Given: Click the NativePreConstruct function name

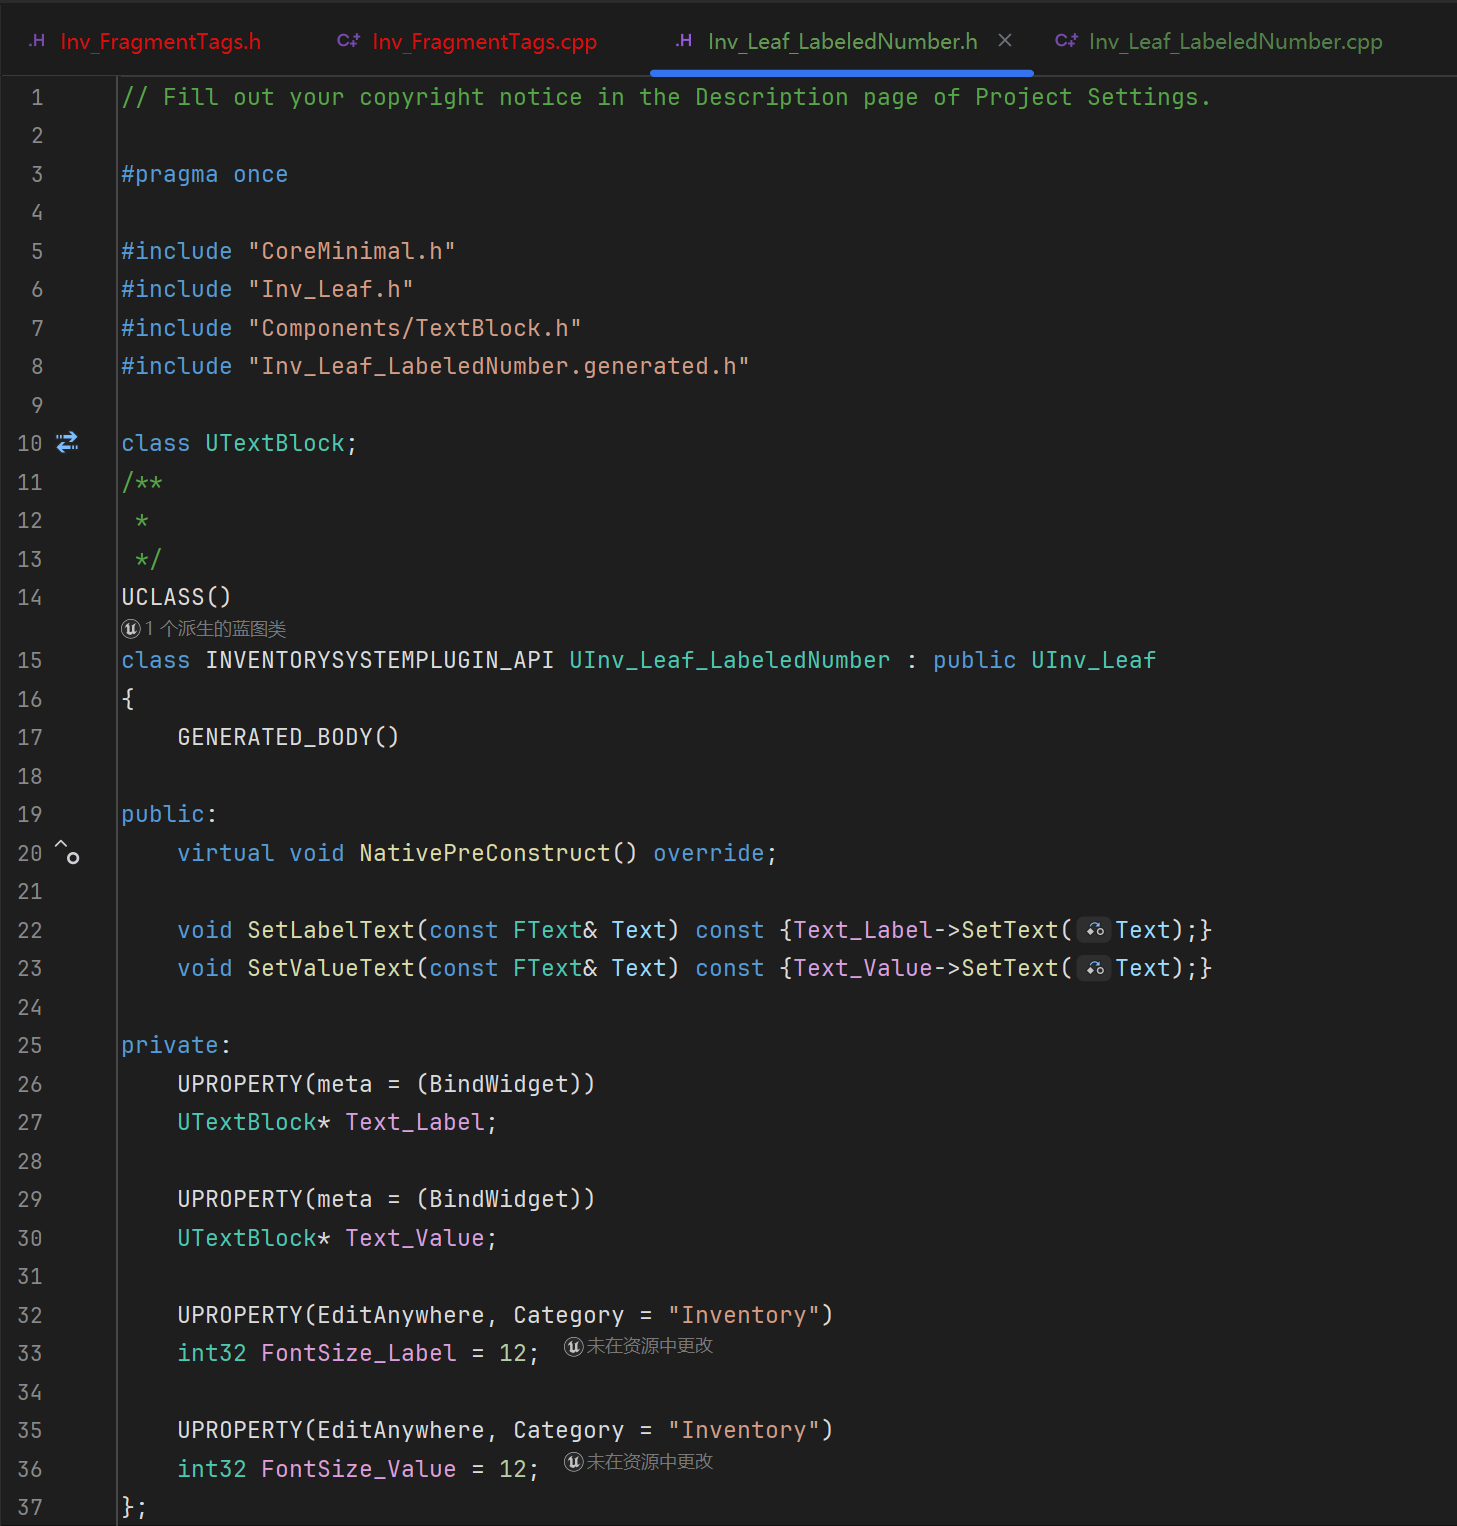Looking at the screenshot, I should point(485,853).
